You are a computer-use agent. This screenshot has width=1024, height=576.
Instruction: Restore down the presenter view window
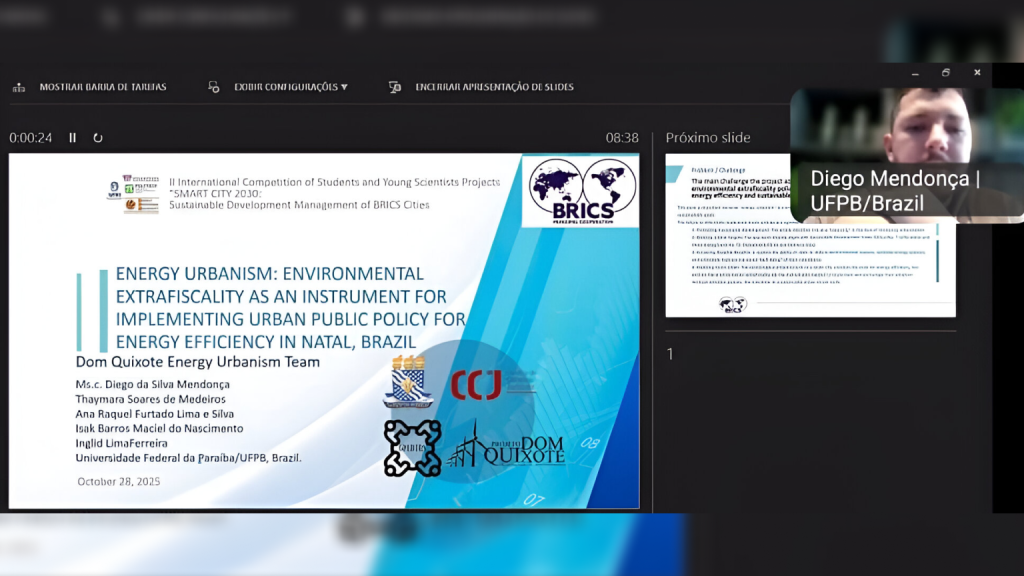pos(945,73)
